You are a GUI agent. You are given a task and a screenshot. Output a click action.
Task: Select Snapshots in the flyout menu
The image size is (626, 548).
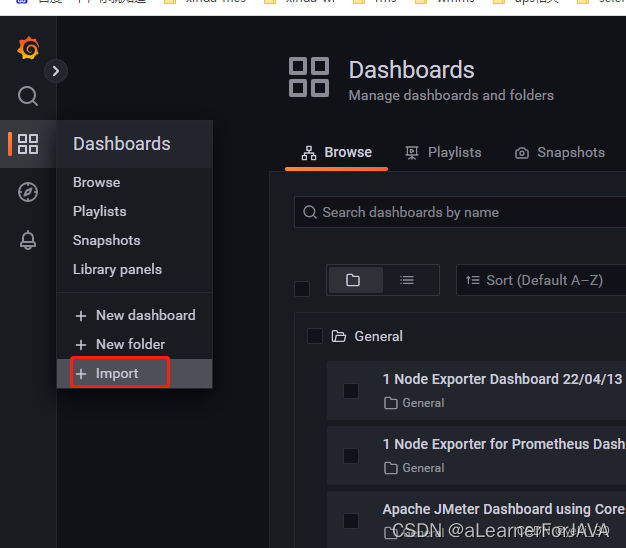click(107, 240)
